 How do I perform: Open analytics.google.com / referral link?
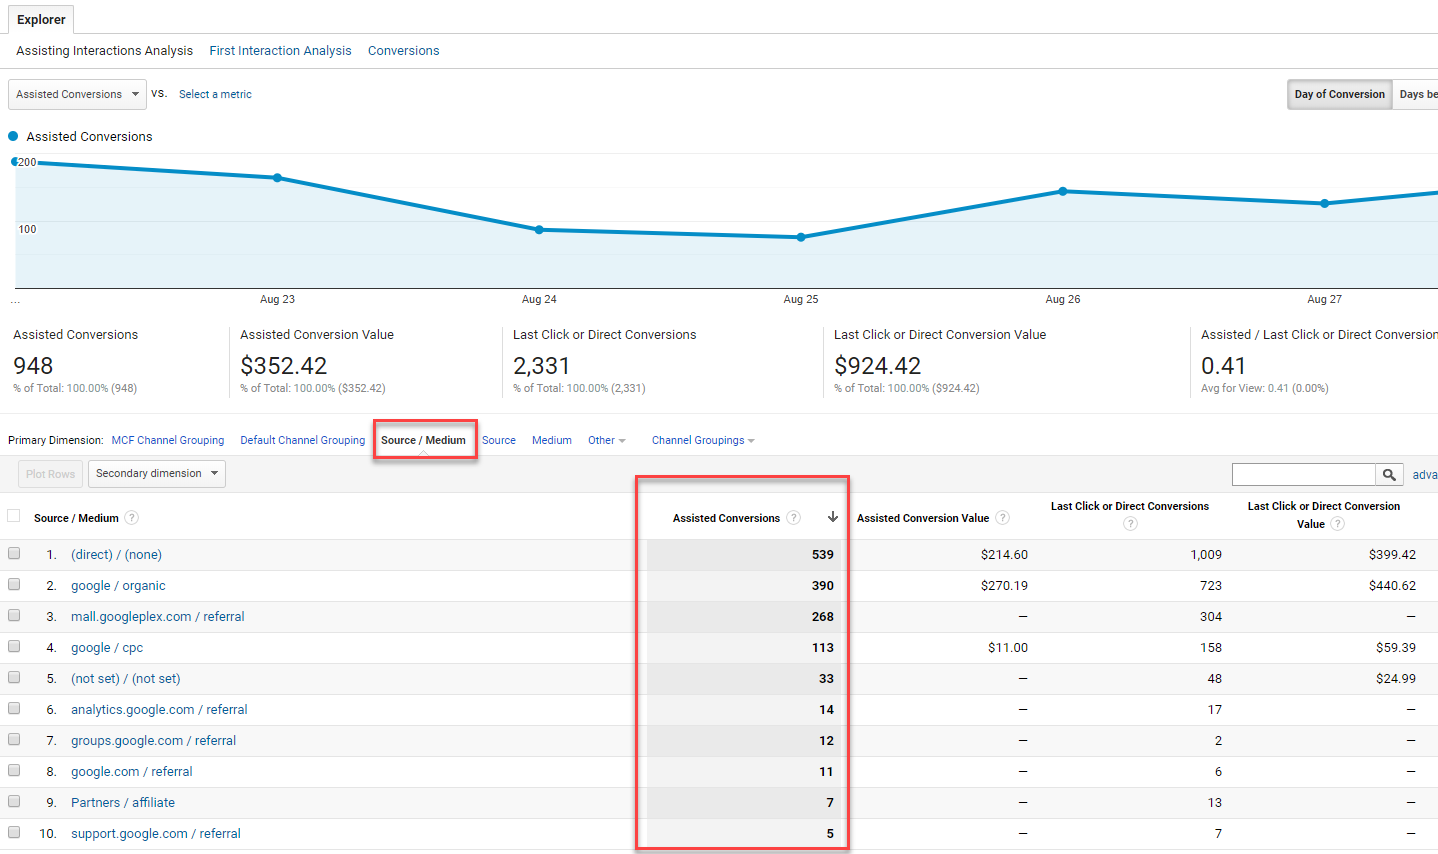(159, 709)
